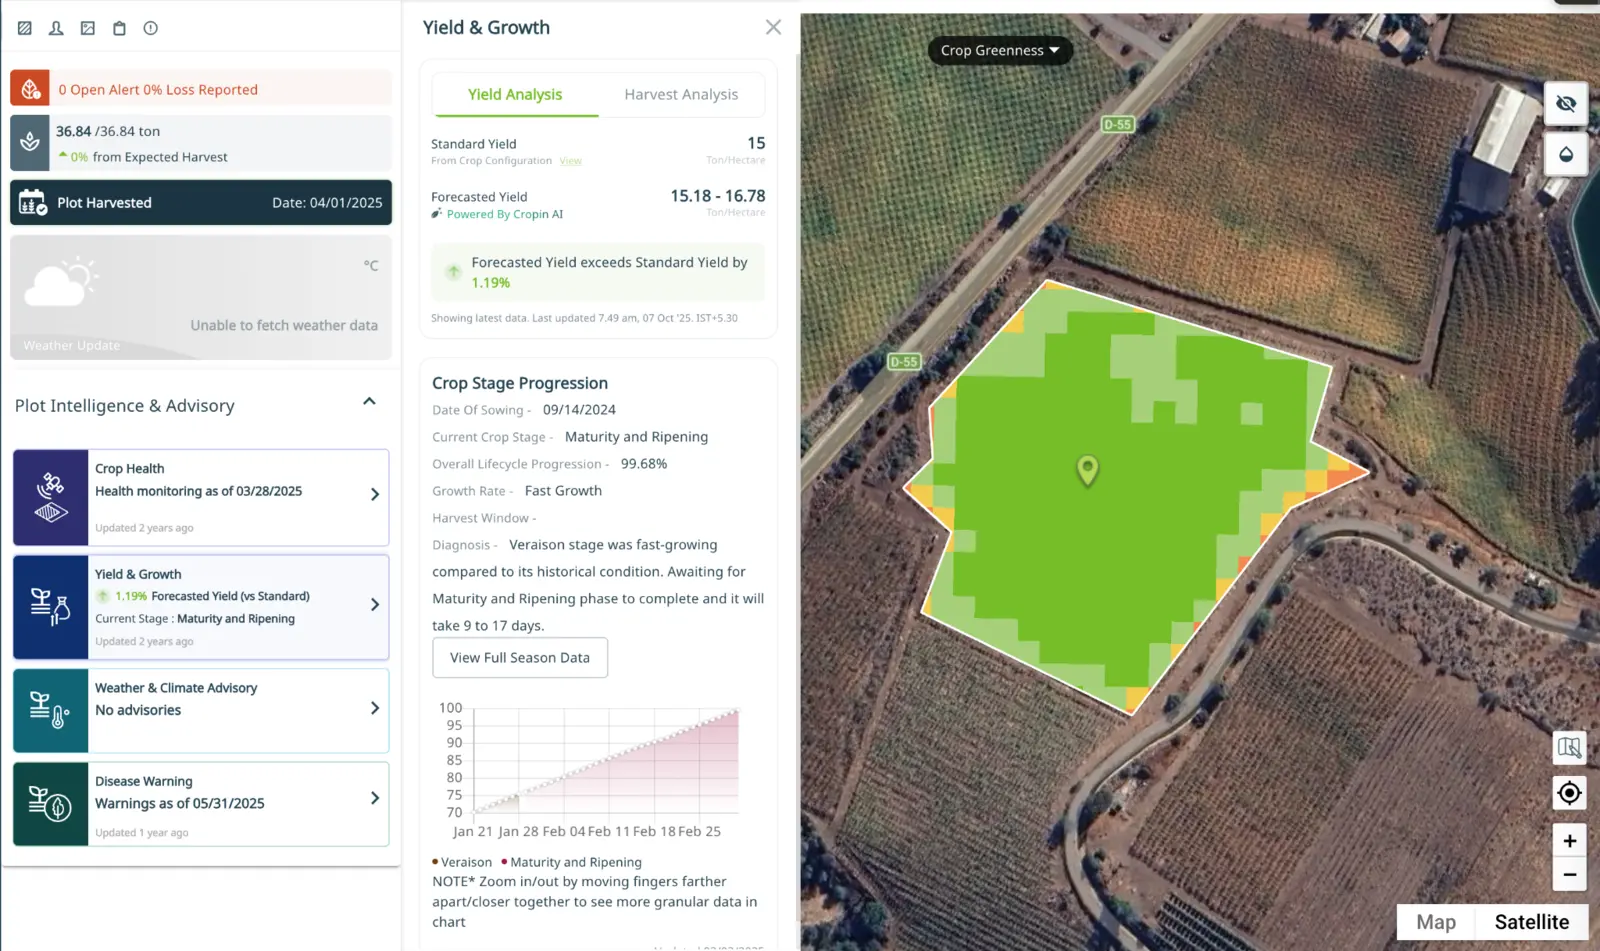Image resolution: width=1600 pixels, height=951 pixels.
Task: Click the Veraison legend entry under chart
Action: [x=462, y=862]
